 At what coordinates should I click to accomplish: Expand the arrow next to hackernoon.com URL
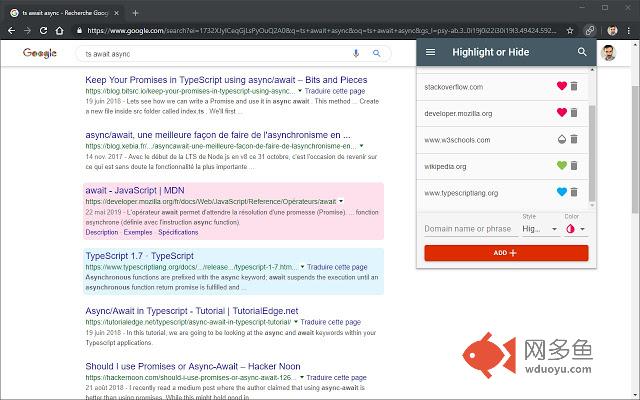click(302, 377)
